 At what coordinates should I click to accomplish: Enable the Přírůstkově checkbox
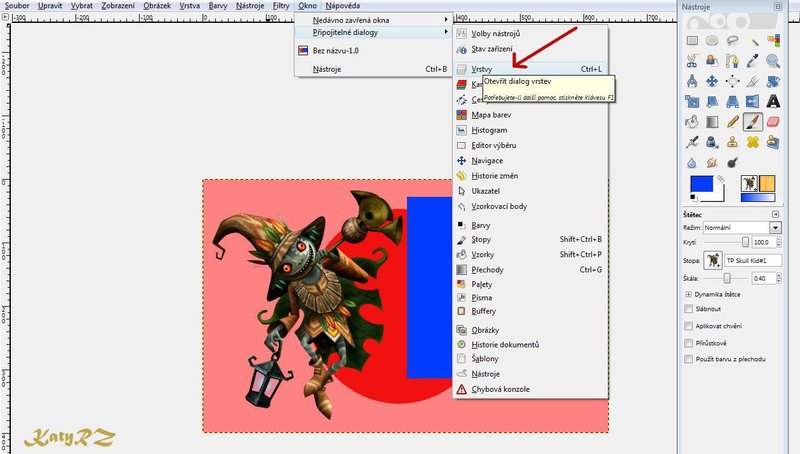coord(688,343)
